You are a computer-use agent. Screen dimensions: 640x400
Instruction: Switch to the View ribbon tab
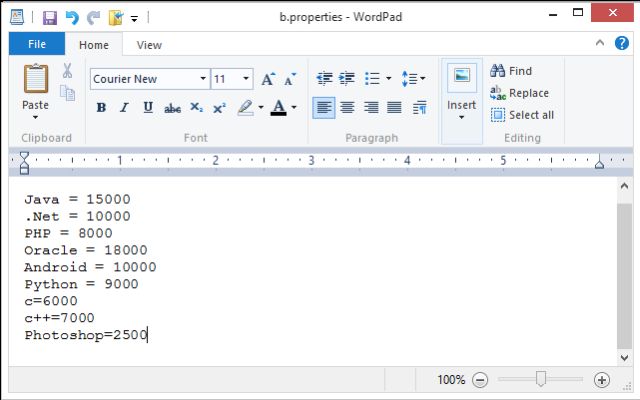[149, 45]
